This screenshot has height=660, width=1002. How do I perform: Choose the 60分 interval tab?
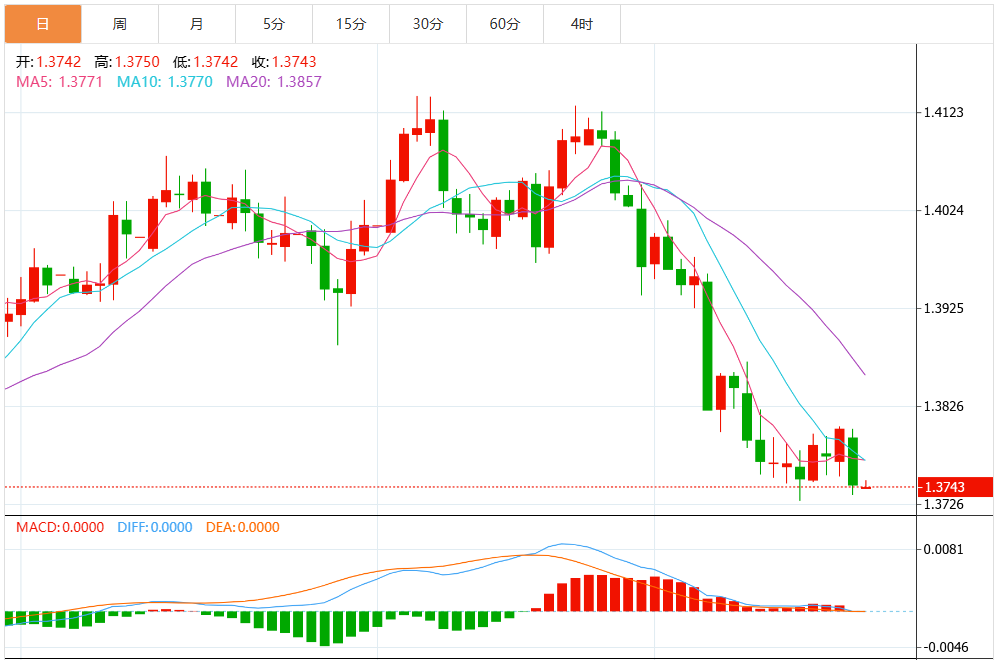(504, 24)
